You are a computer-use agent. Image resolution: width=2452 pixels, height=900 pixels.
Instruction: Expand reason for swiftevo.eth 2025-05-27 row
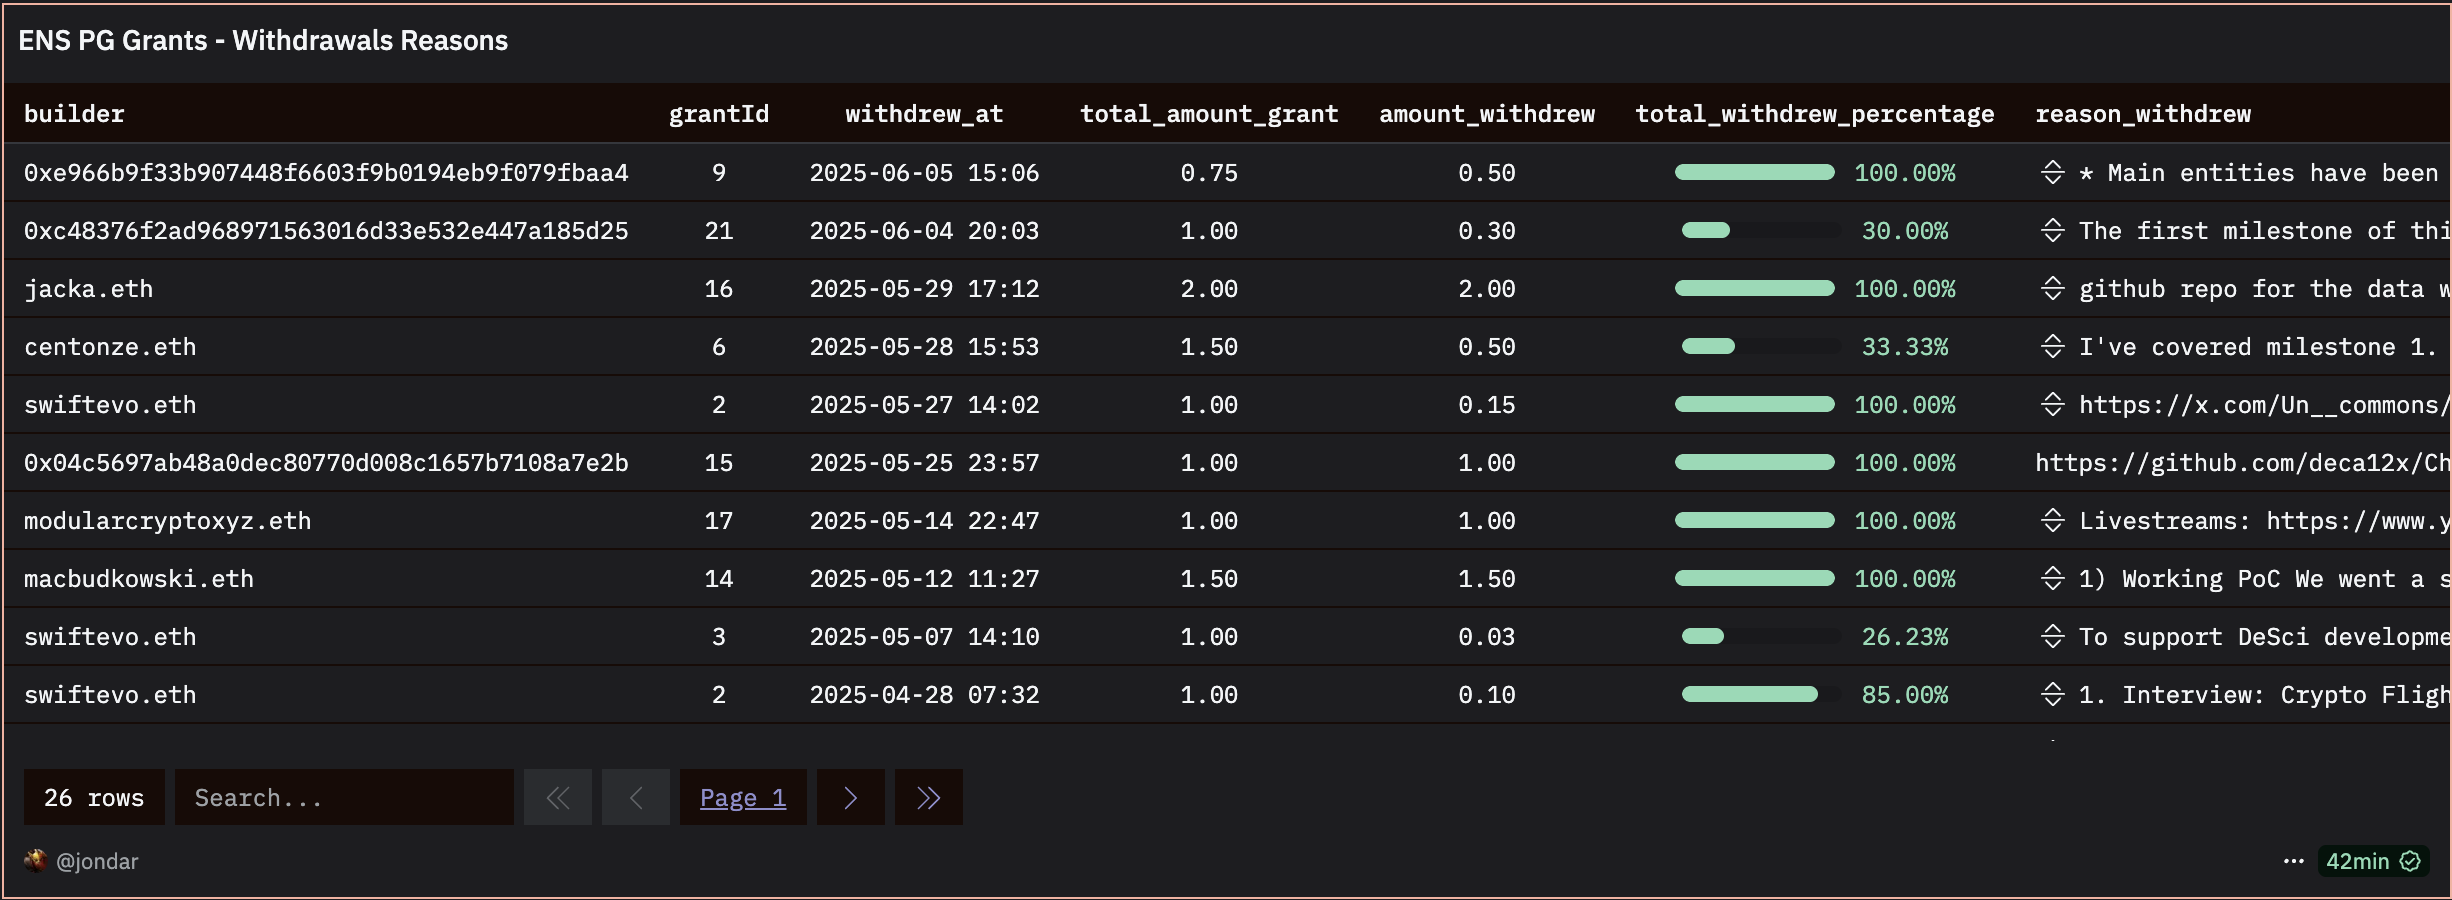pyautogui.click(x=2052, y=404)
